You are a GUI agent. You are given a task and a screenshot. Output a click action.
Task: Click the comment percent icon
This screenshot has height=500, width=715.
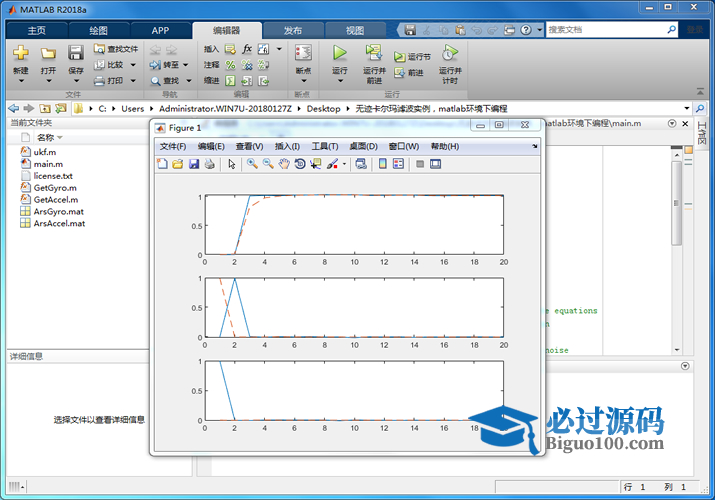[230, 65]
